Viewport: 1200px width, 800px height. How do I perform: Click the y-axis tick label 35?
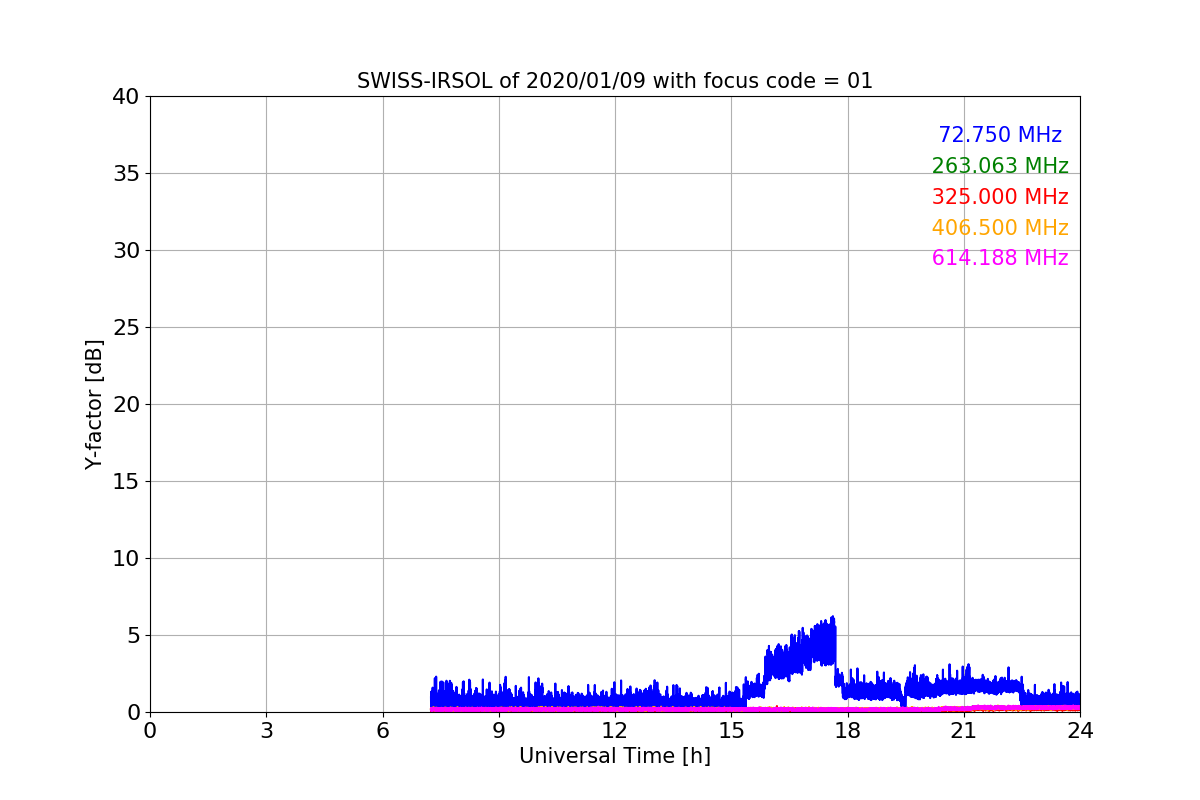126,174
